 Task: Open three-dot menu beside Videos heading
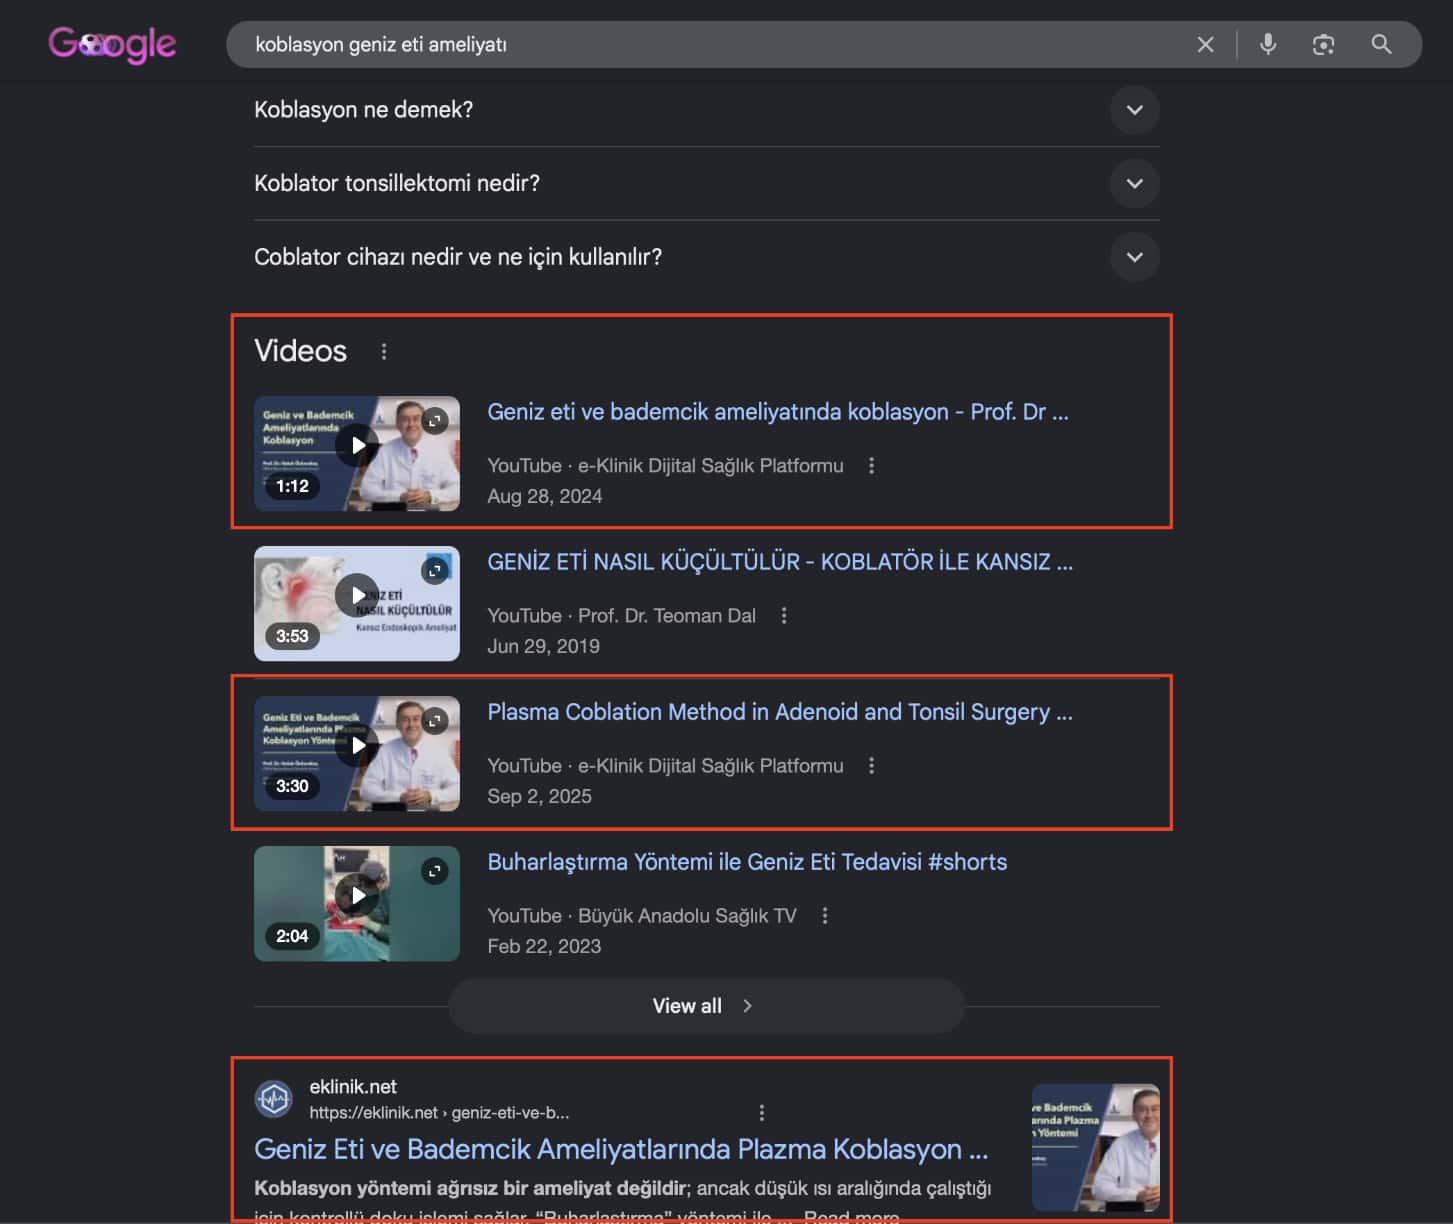coord(384,351)
